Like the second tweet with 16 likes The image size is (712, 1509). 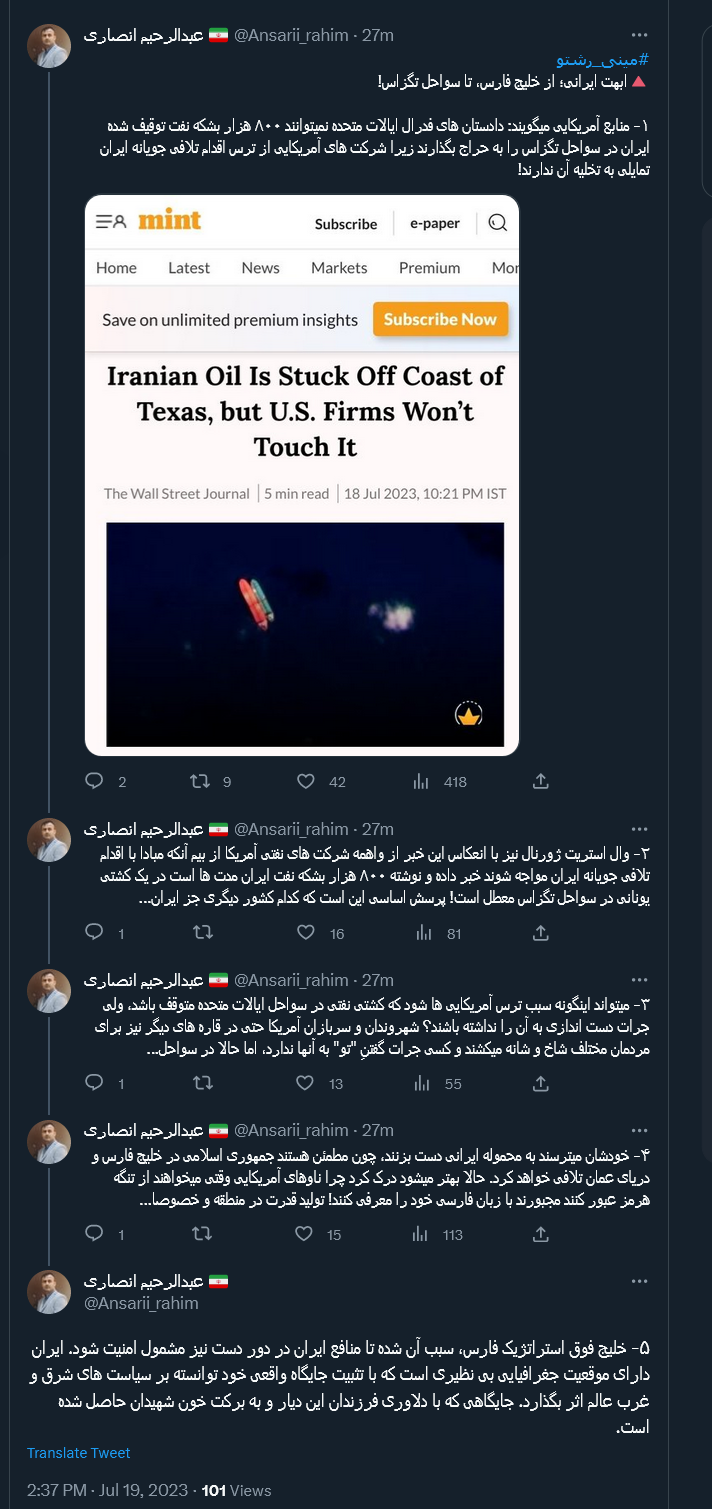click(306, 933)
